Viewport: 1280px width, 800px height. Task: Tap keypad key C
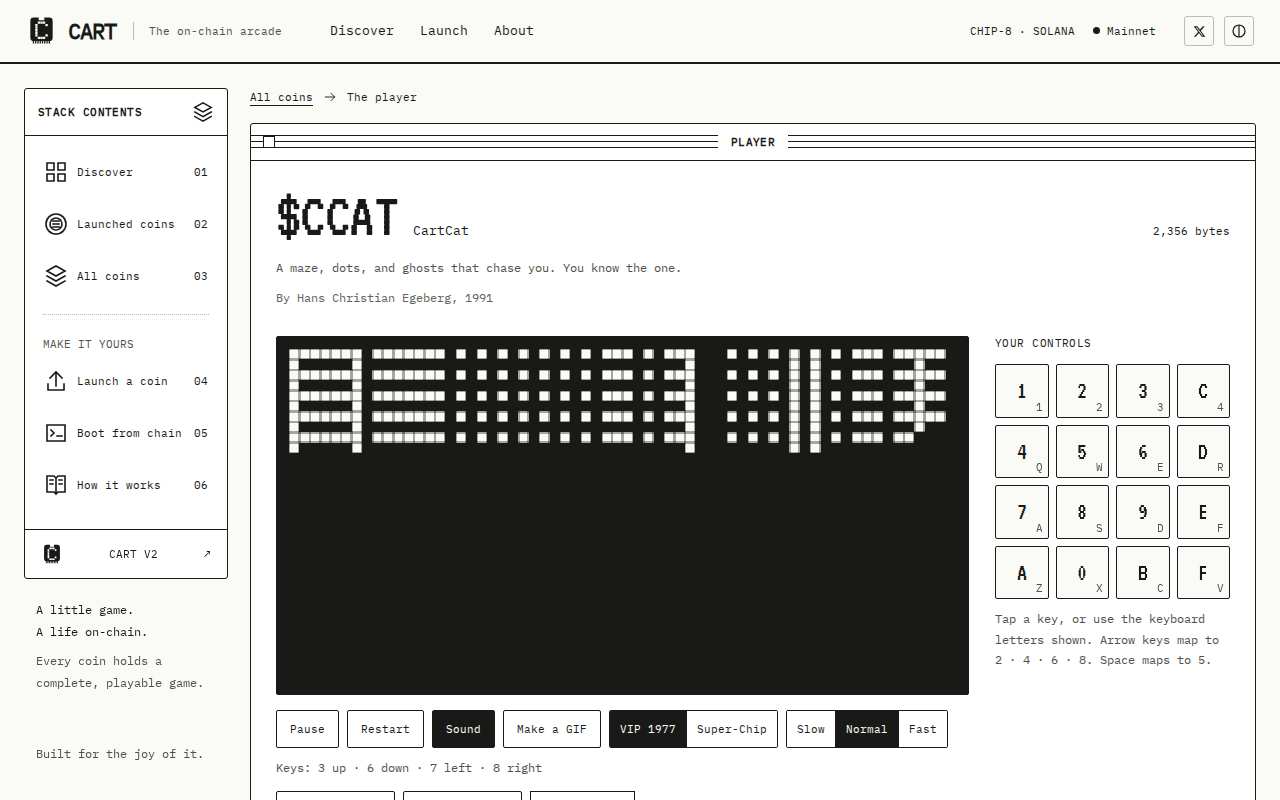coord(1203,391)
